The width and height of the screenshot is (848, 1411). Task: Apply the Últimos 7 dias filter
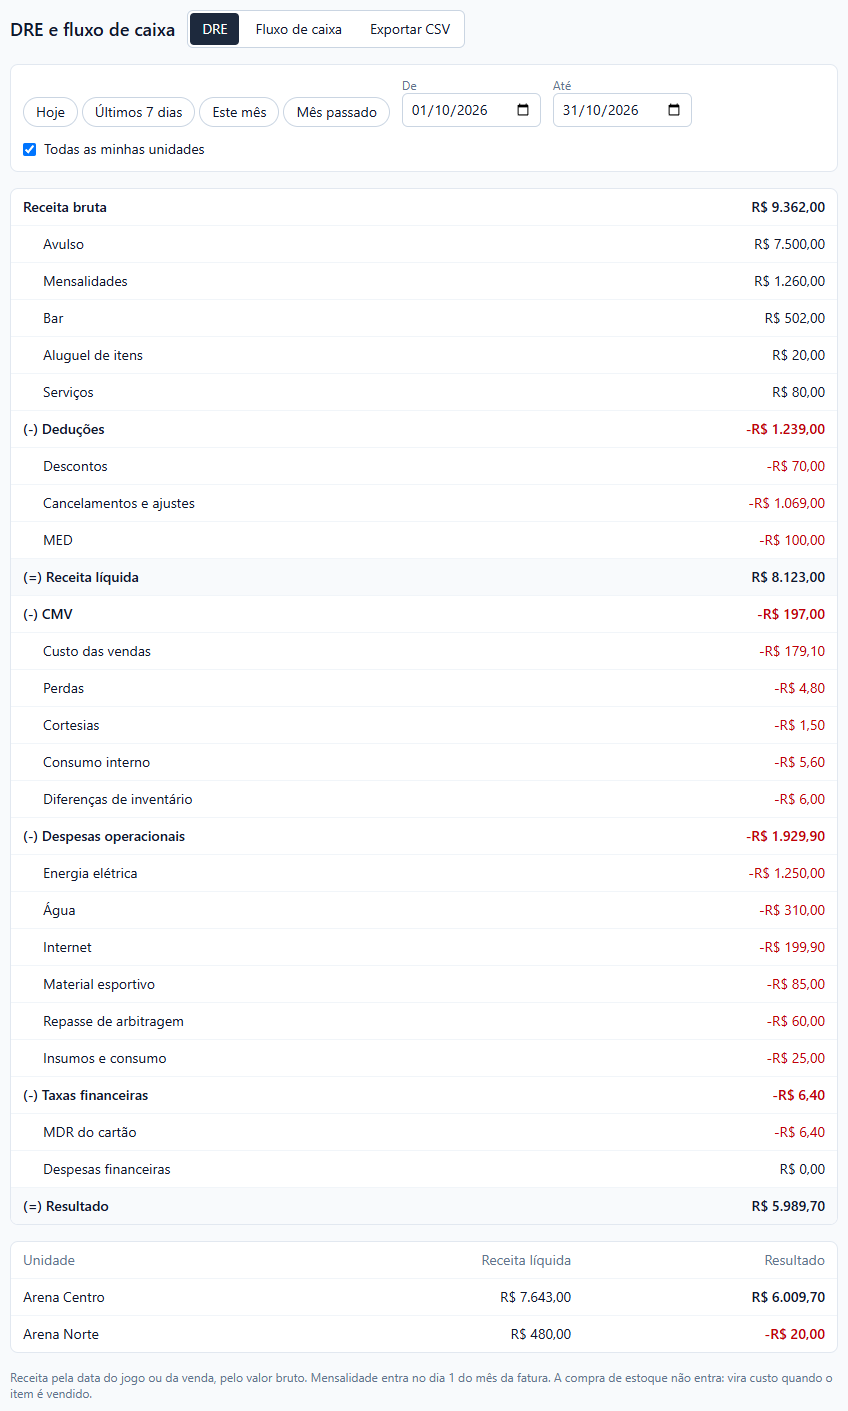pos(138,112)
